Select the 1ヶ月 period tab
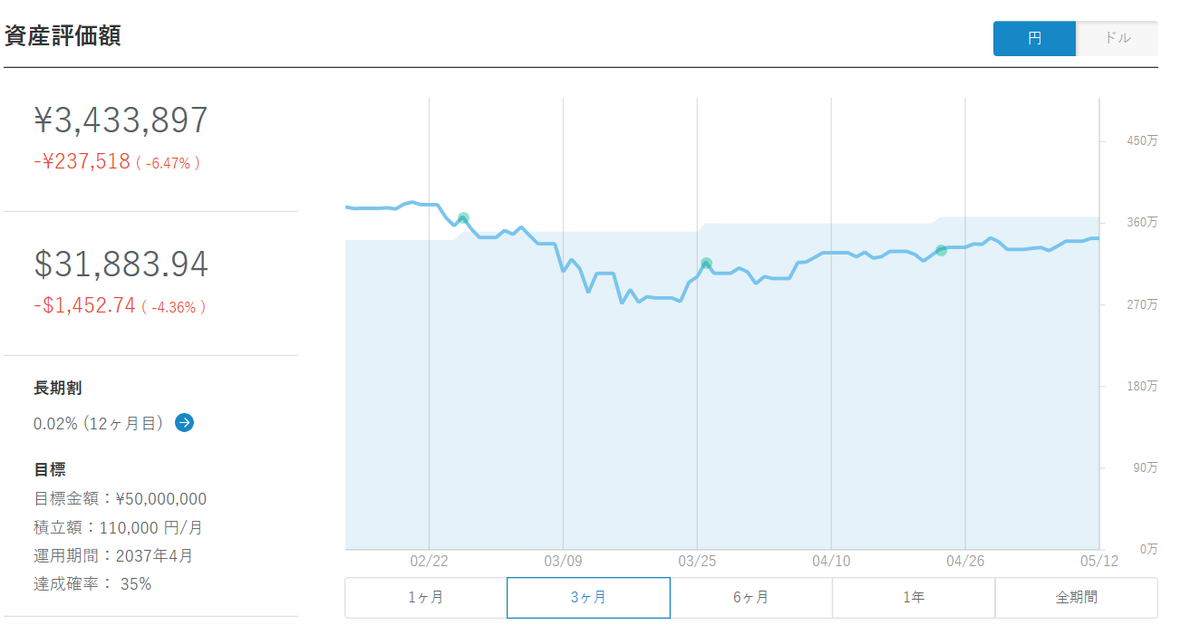The width and height of the screenshot is (1200, 635). pos(426,598)
